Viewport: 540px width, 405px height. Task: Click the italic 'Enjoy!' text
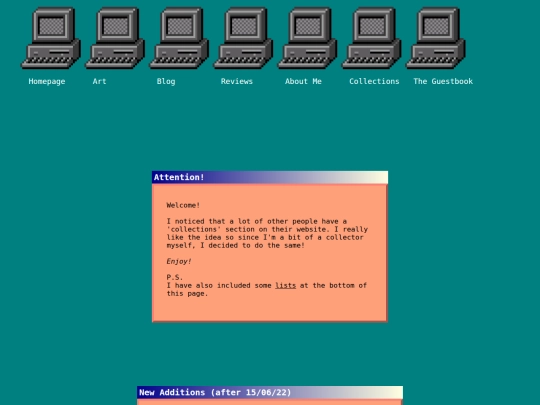[x=179, y=261]
